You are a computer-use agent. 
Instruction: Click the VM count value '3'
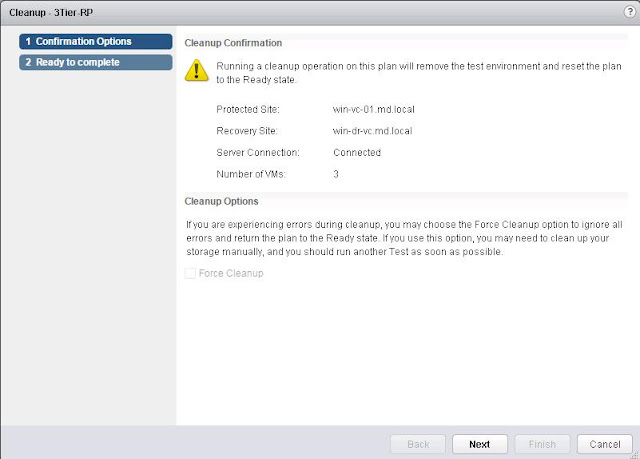336,174
